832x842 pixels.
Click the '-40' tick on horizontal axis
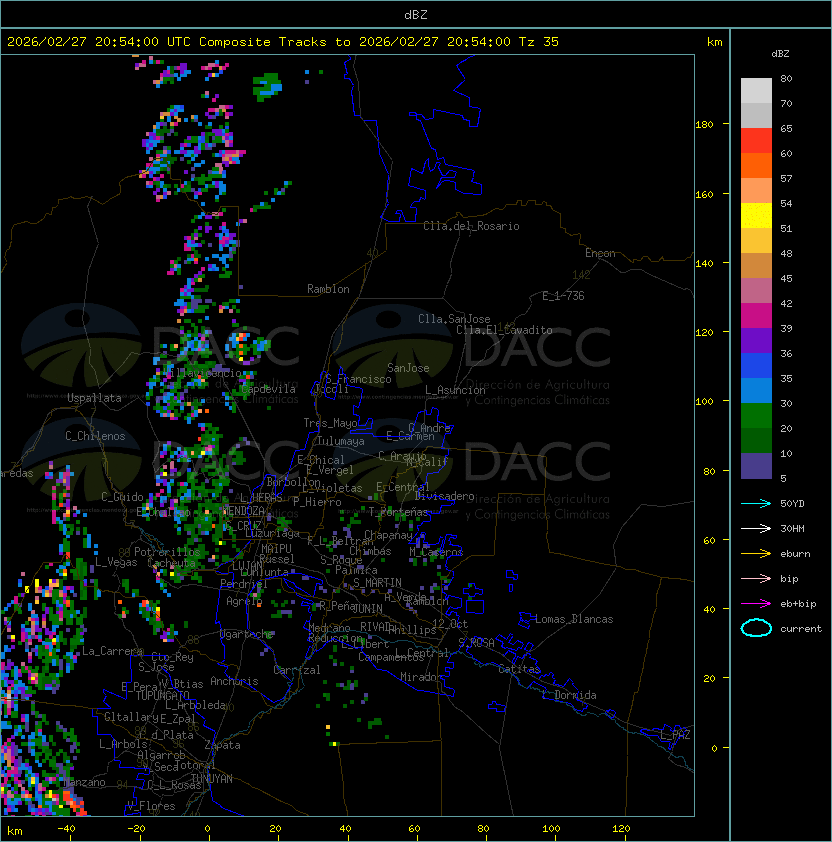pos(66,829)
